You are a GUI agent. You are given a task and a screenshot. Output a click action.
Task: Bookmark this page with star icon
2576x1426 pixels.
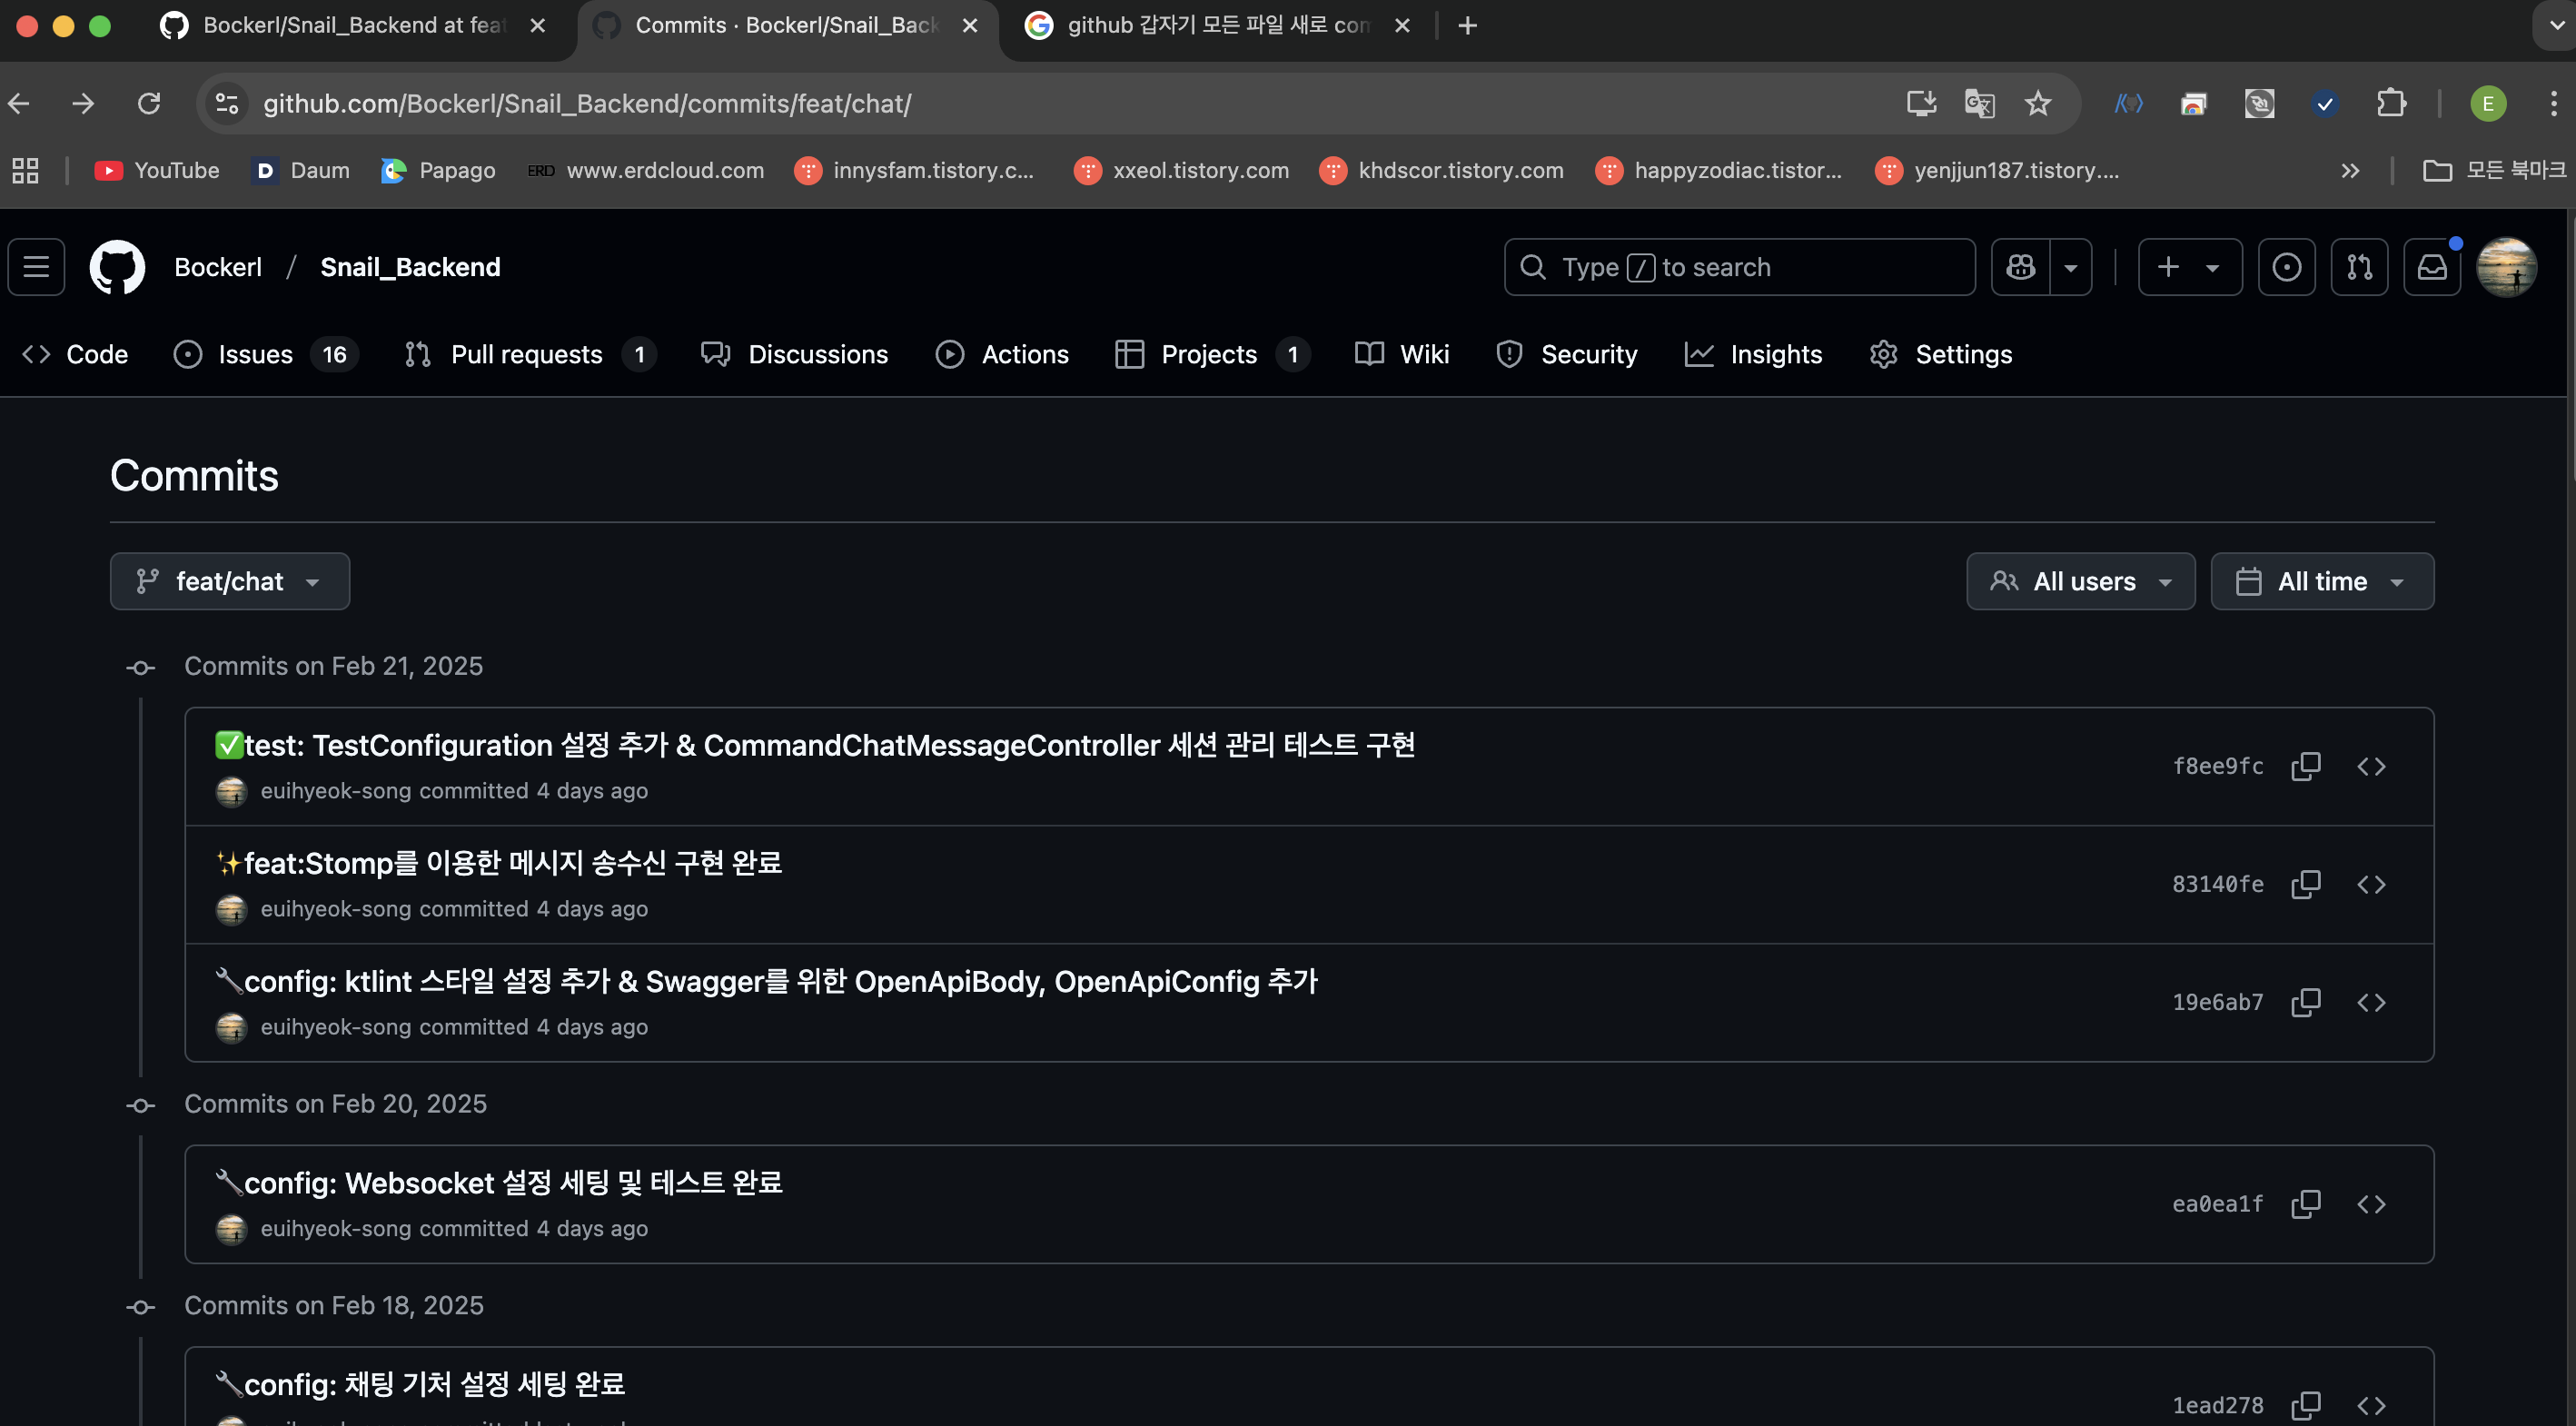click(x=2037, y=103)
